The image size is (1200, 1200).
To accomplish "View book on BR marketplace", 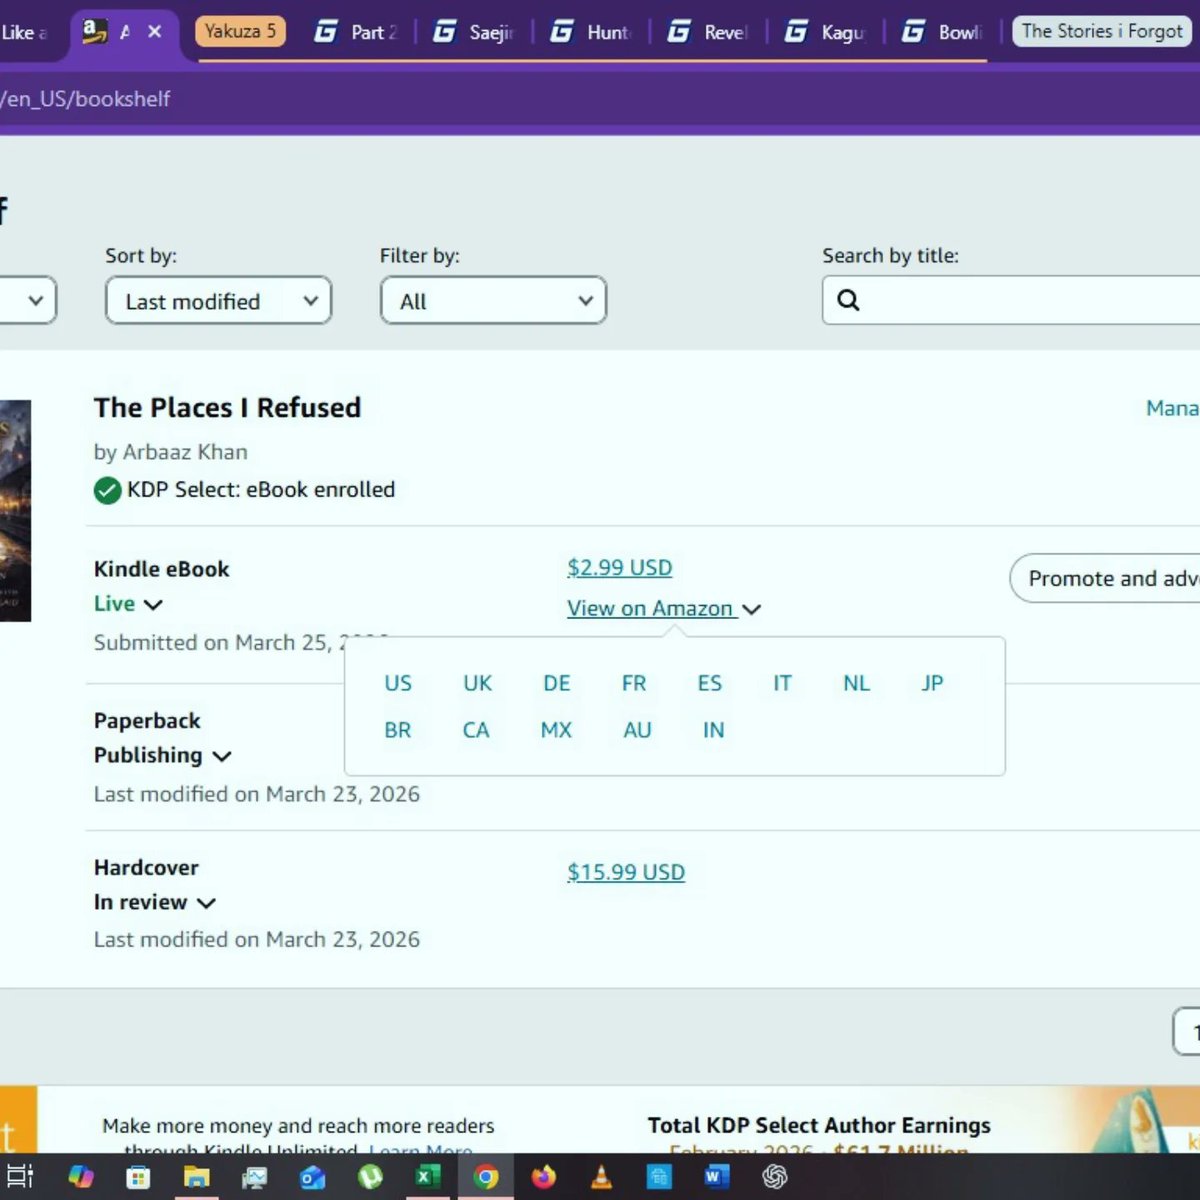I will [x=398, y=731].
